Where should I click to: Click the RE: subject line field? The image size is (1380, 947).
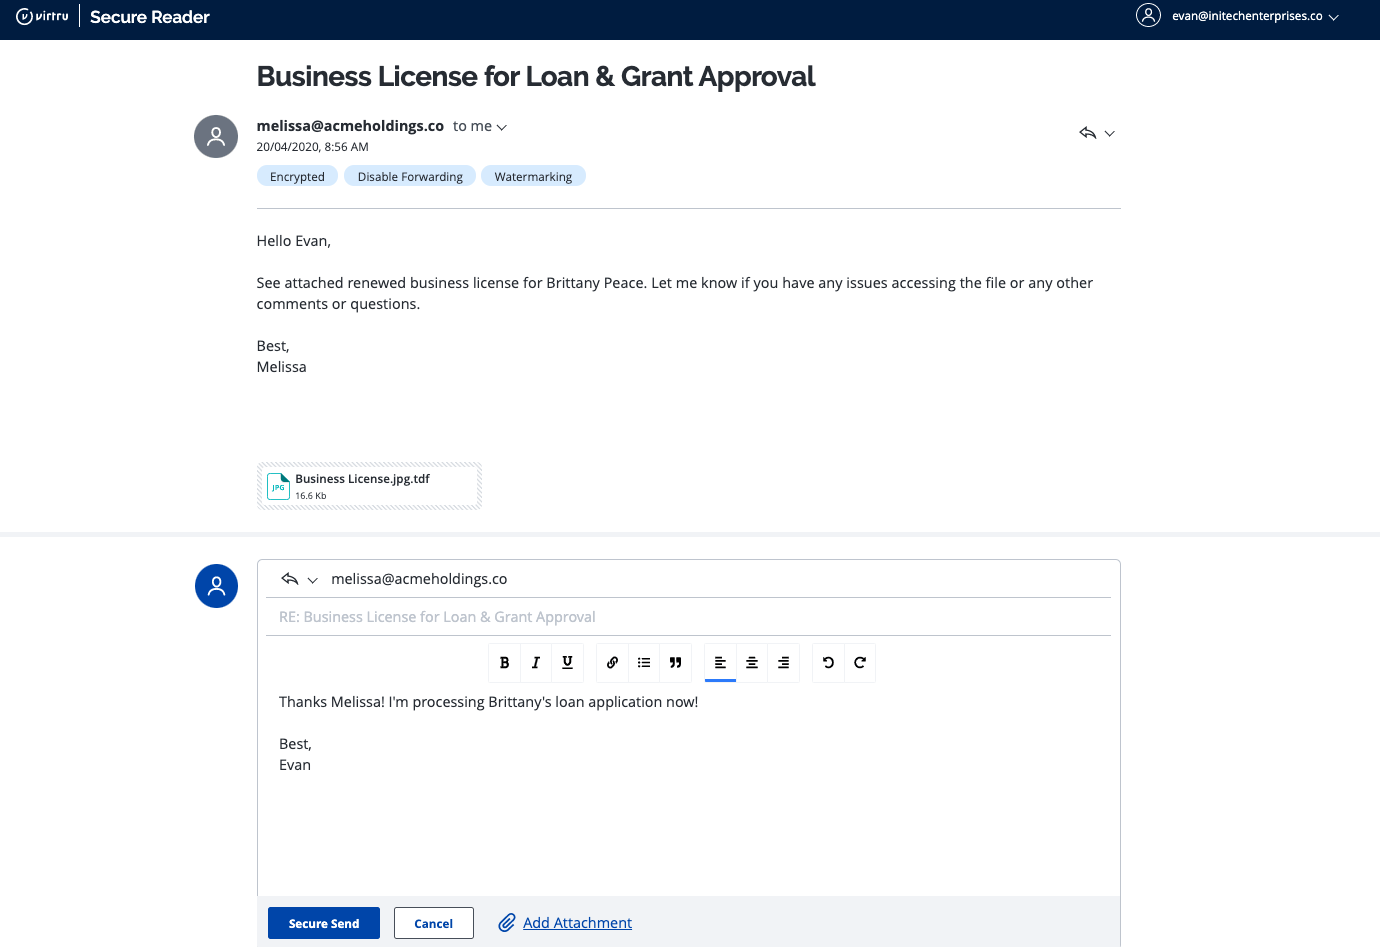[x=688, y=617]
